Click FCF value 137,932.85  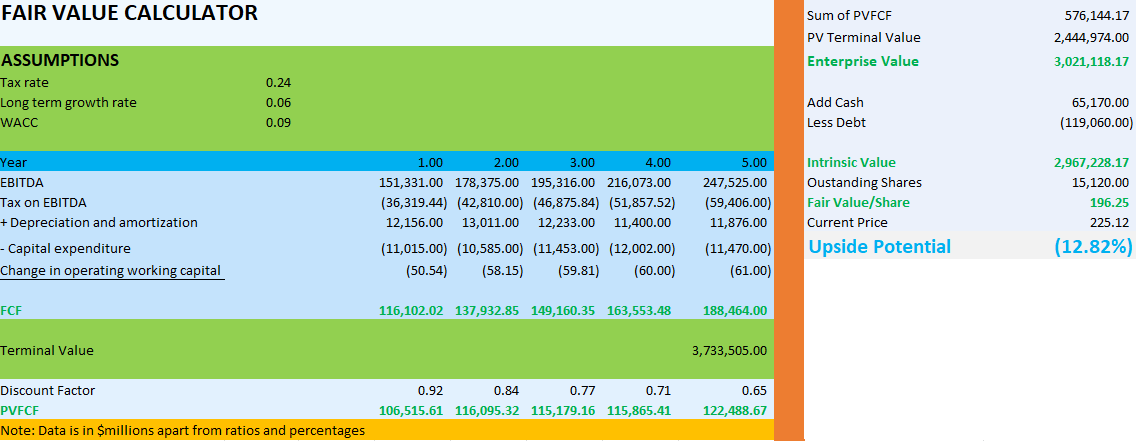coord(488,311)
